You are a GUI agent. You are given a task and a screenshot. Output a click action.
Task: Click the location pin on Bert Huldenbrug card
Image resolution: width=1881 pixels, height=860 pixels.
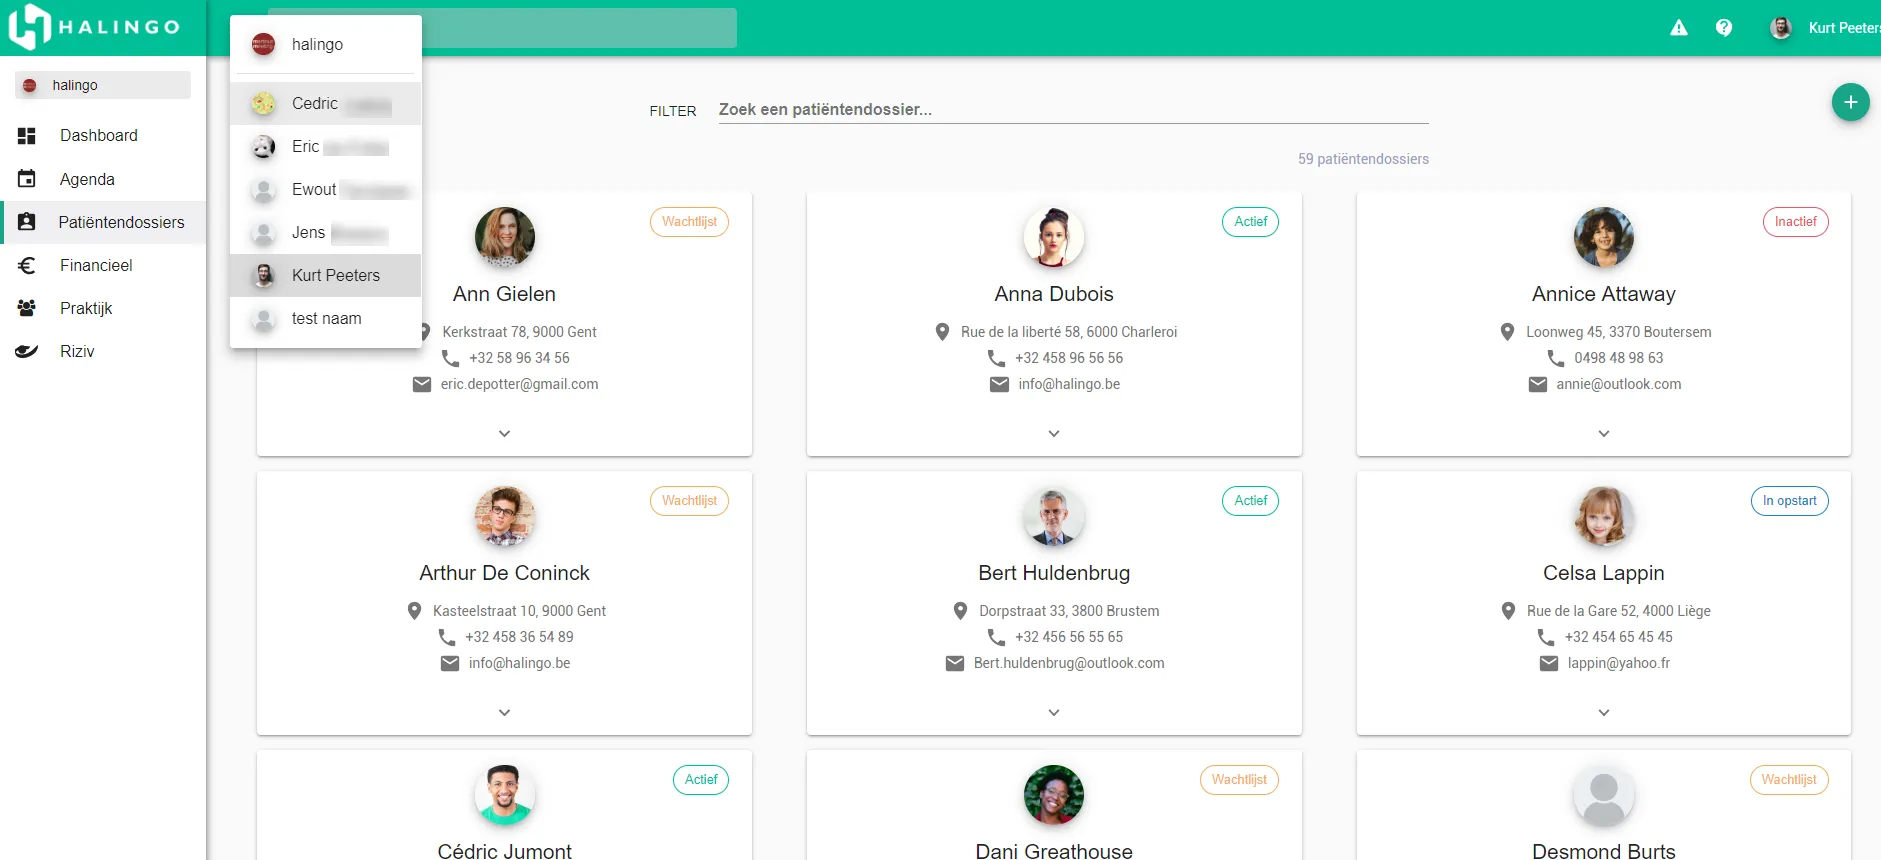[960, 611]
